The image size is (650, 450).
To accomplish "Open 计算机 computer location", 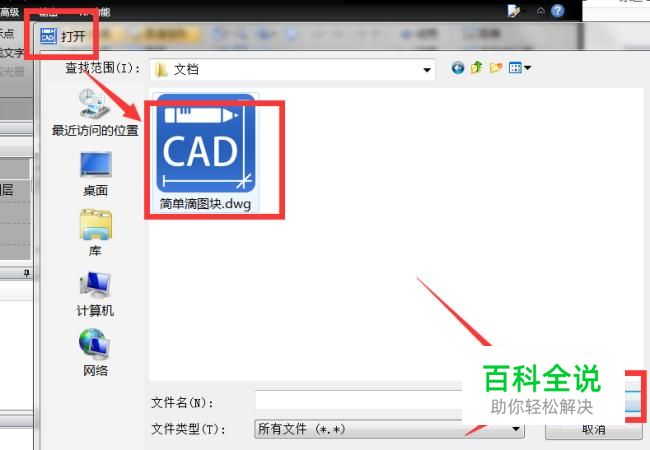I will (x=95, y=294).
